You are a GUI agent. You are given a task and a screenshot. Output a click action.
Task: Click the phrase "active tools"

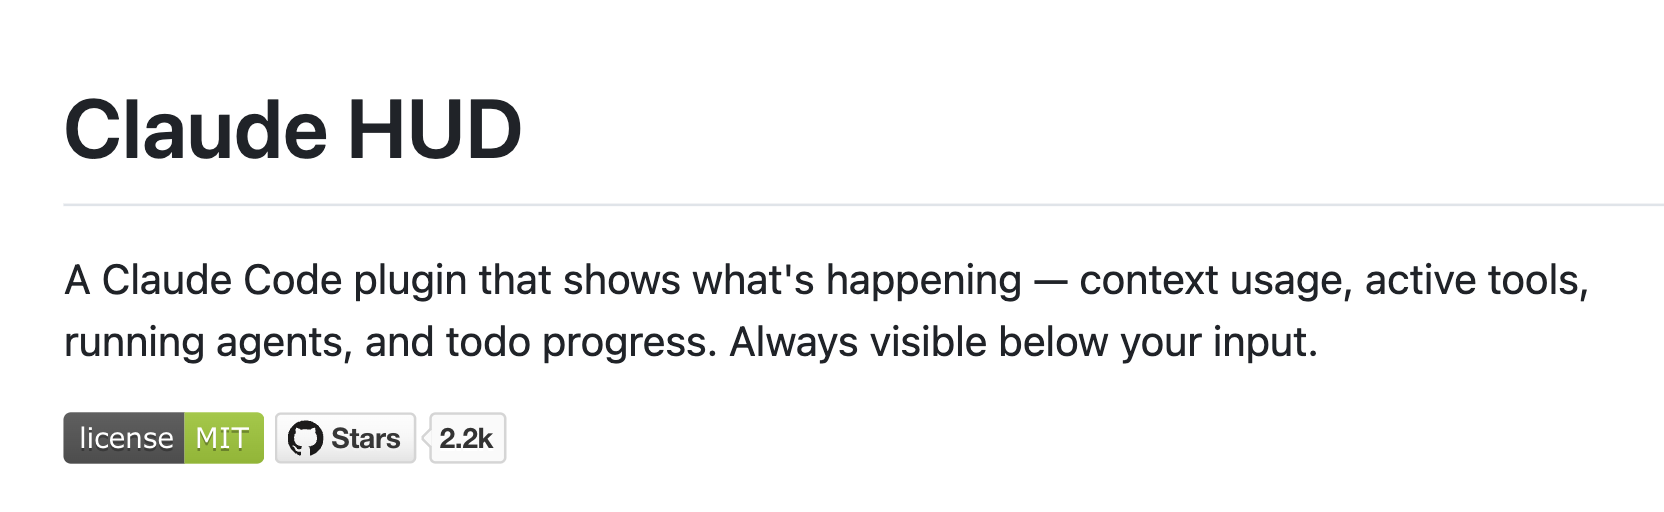click(1475, 280)
